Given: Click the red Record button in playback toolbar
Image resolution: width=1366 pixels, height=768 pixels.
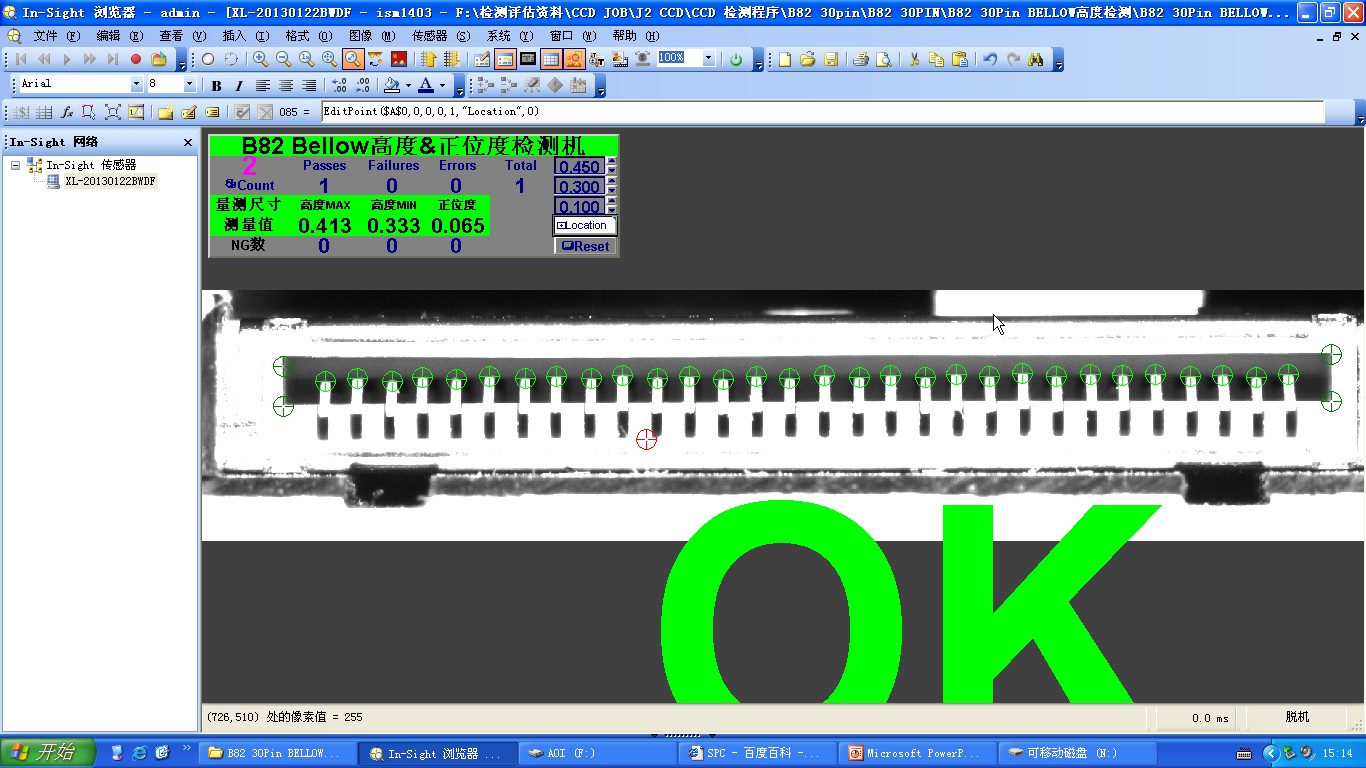Looking at the screenshot, I should pyautogui.click(x=136, y=59).
